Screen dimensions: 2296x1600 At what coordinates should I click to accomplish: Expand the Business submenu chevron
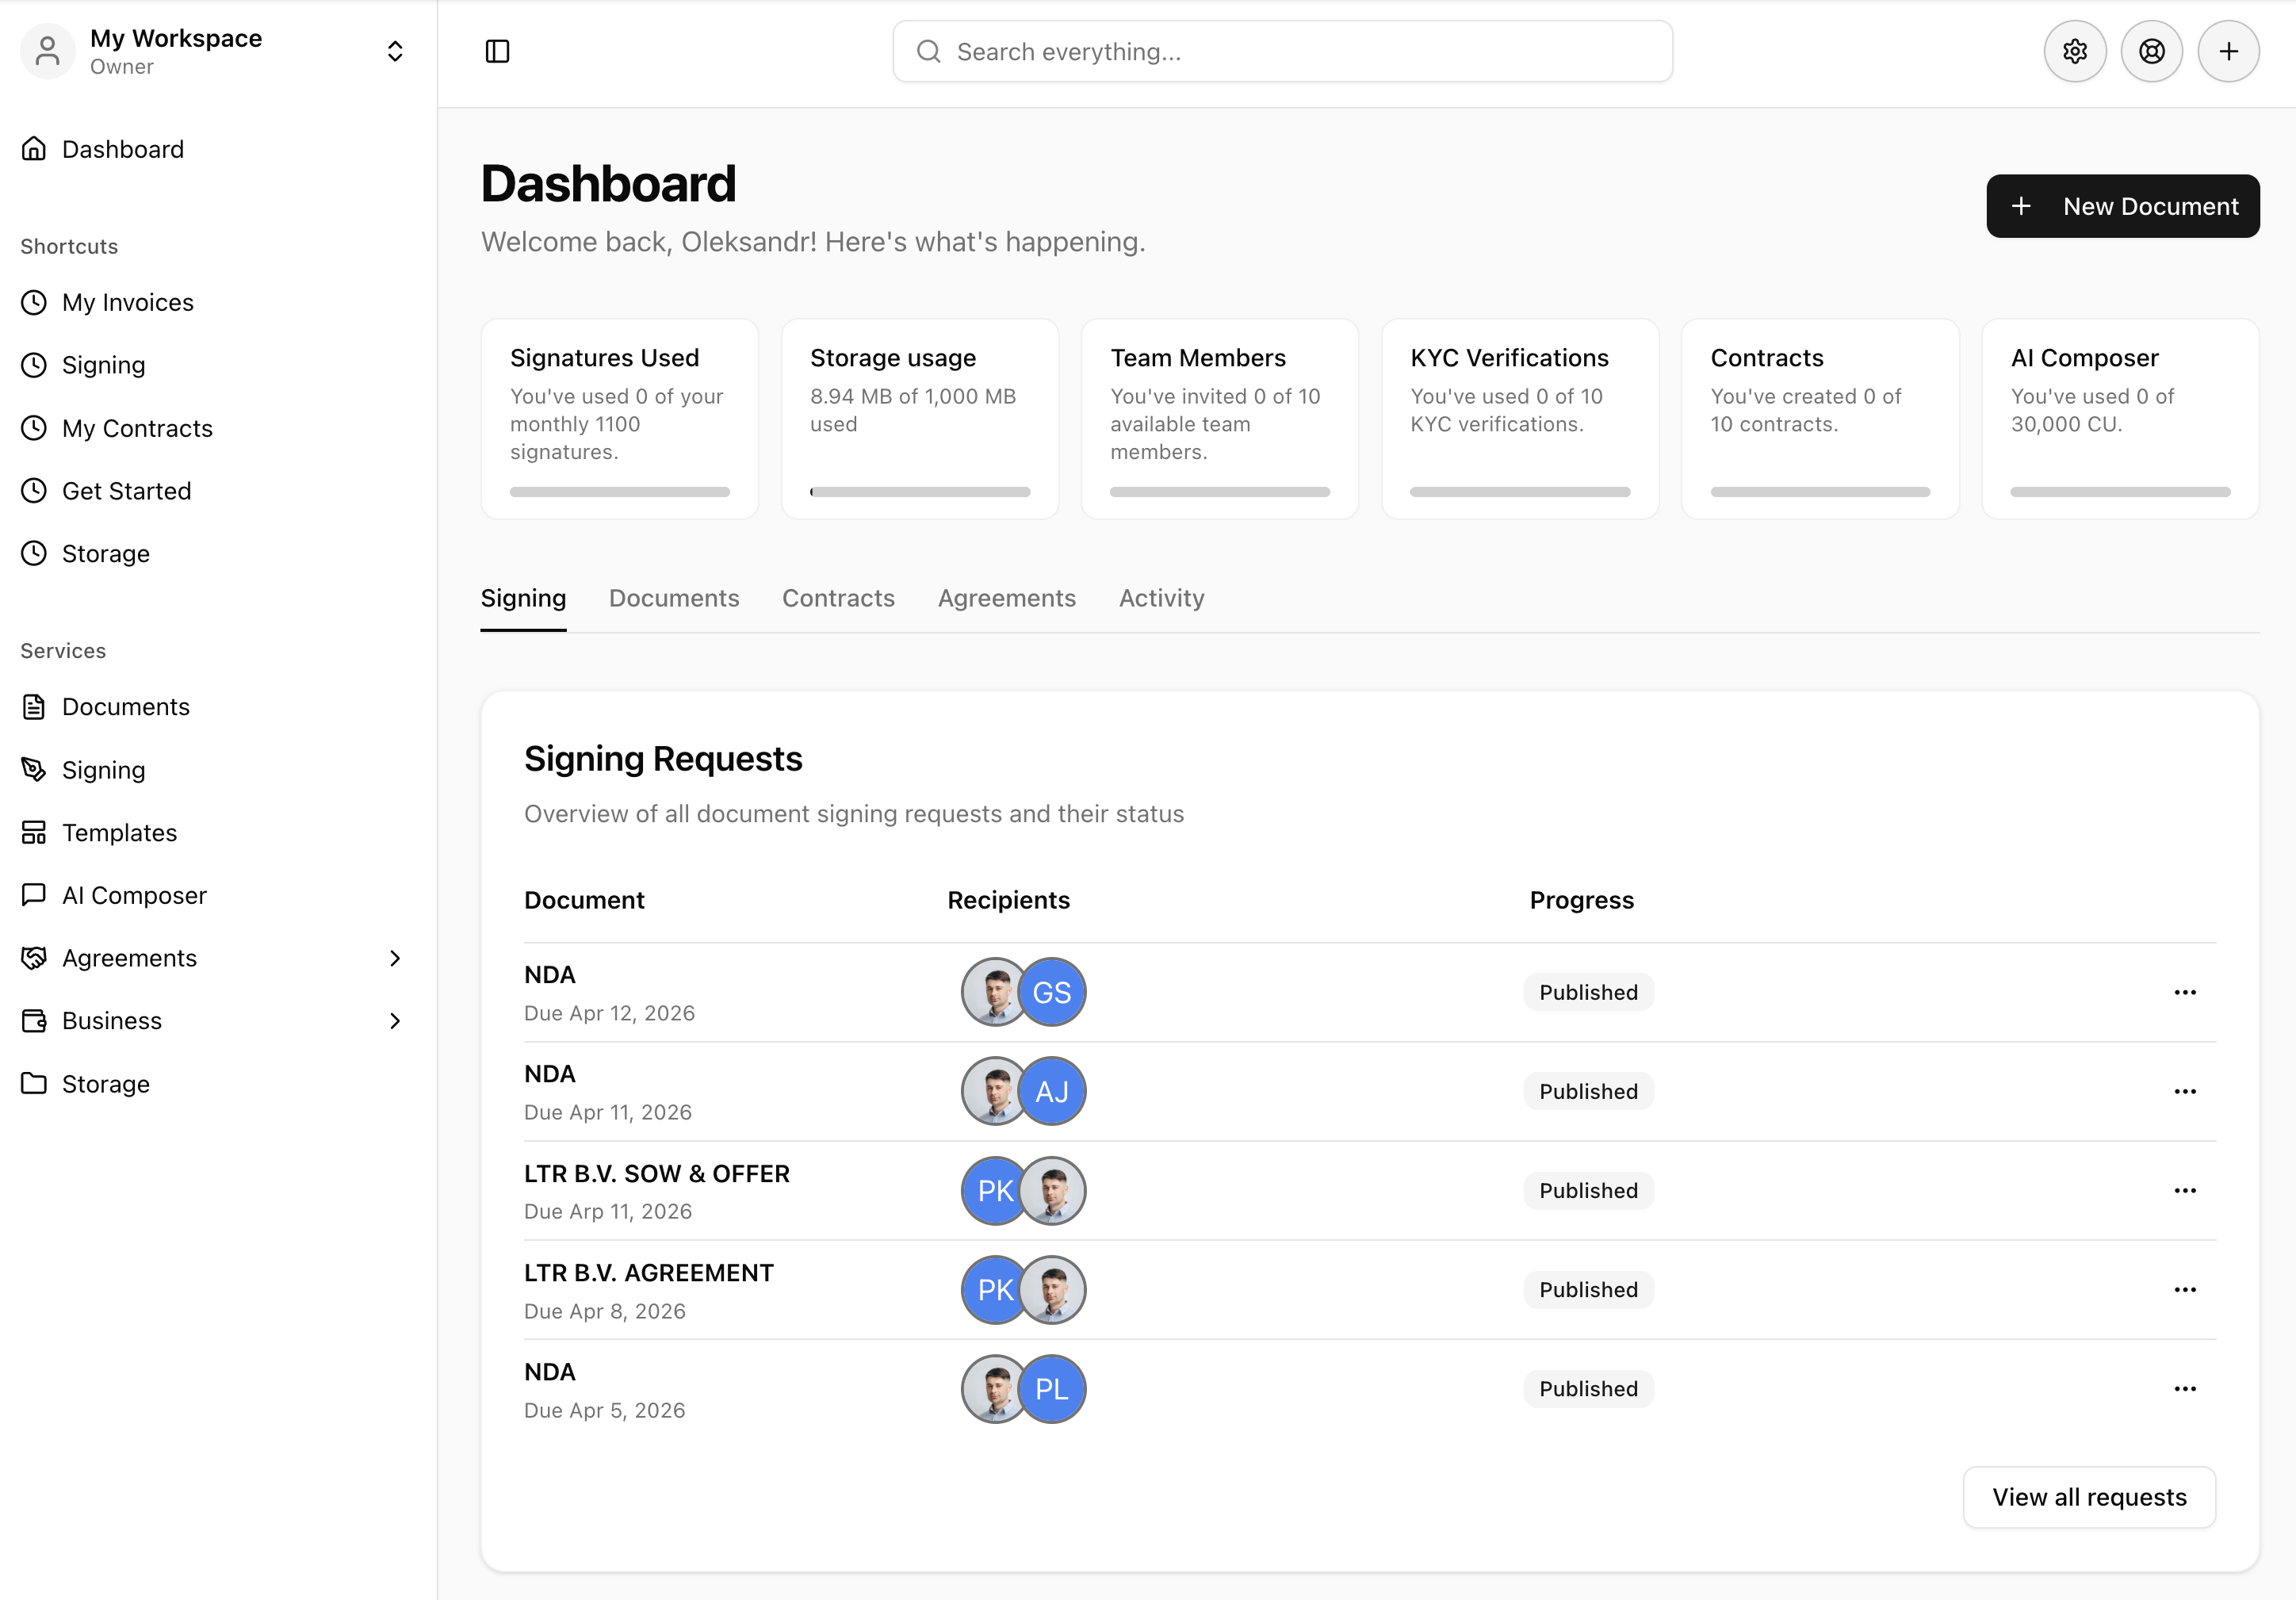pyautogui.click(x=395, y=1021)
